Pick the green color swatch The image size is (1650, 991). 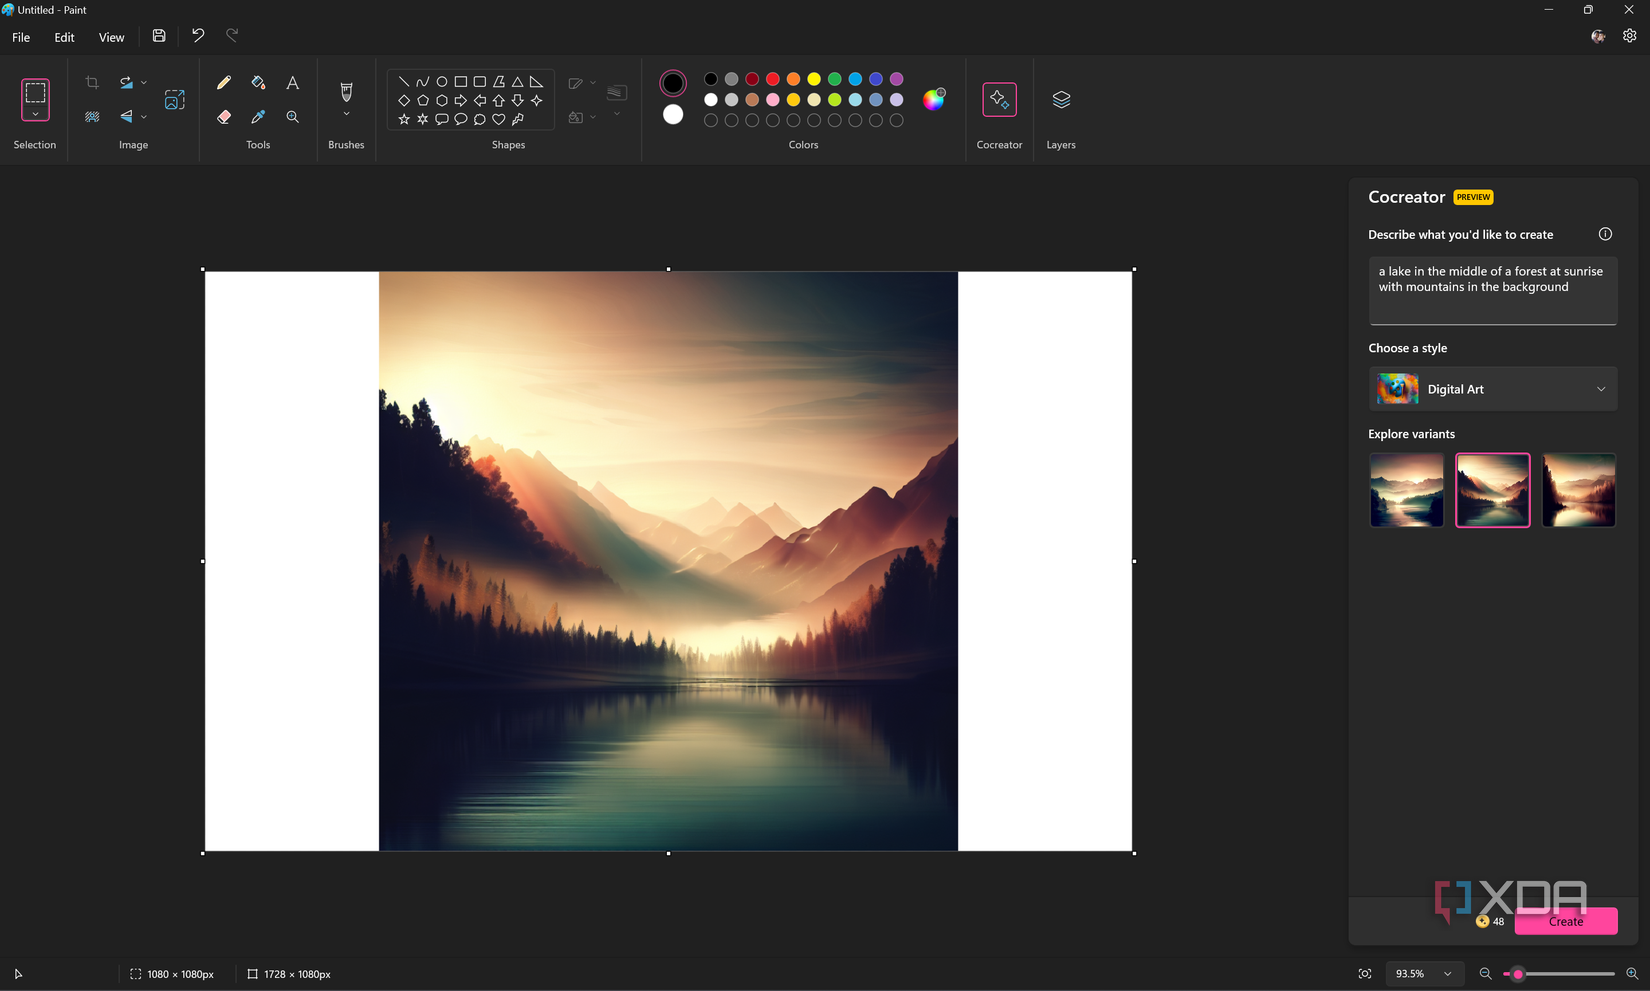click(x=835, y=79)
